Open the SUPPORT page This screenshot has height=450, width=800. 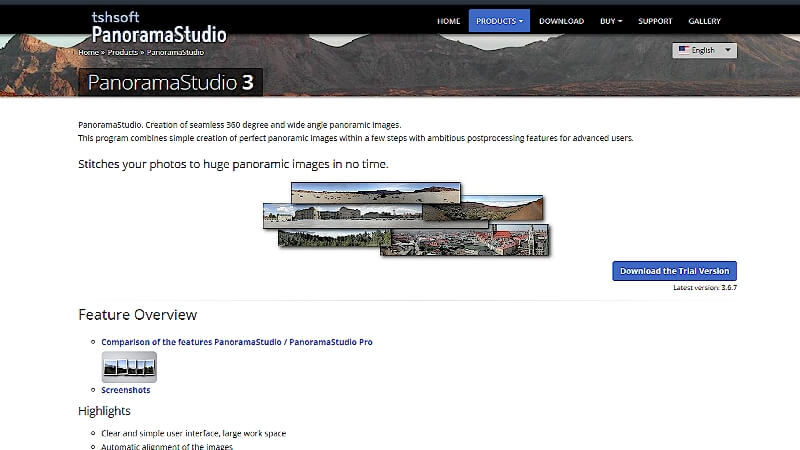(655, 21)
